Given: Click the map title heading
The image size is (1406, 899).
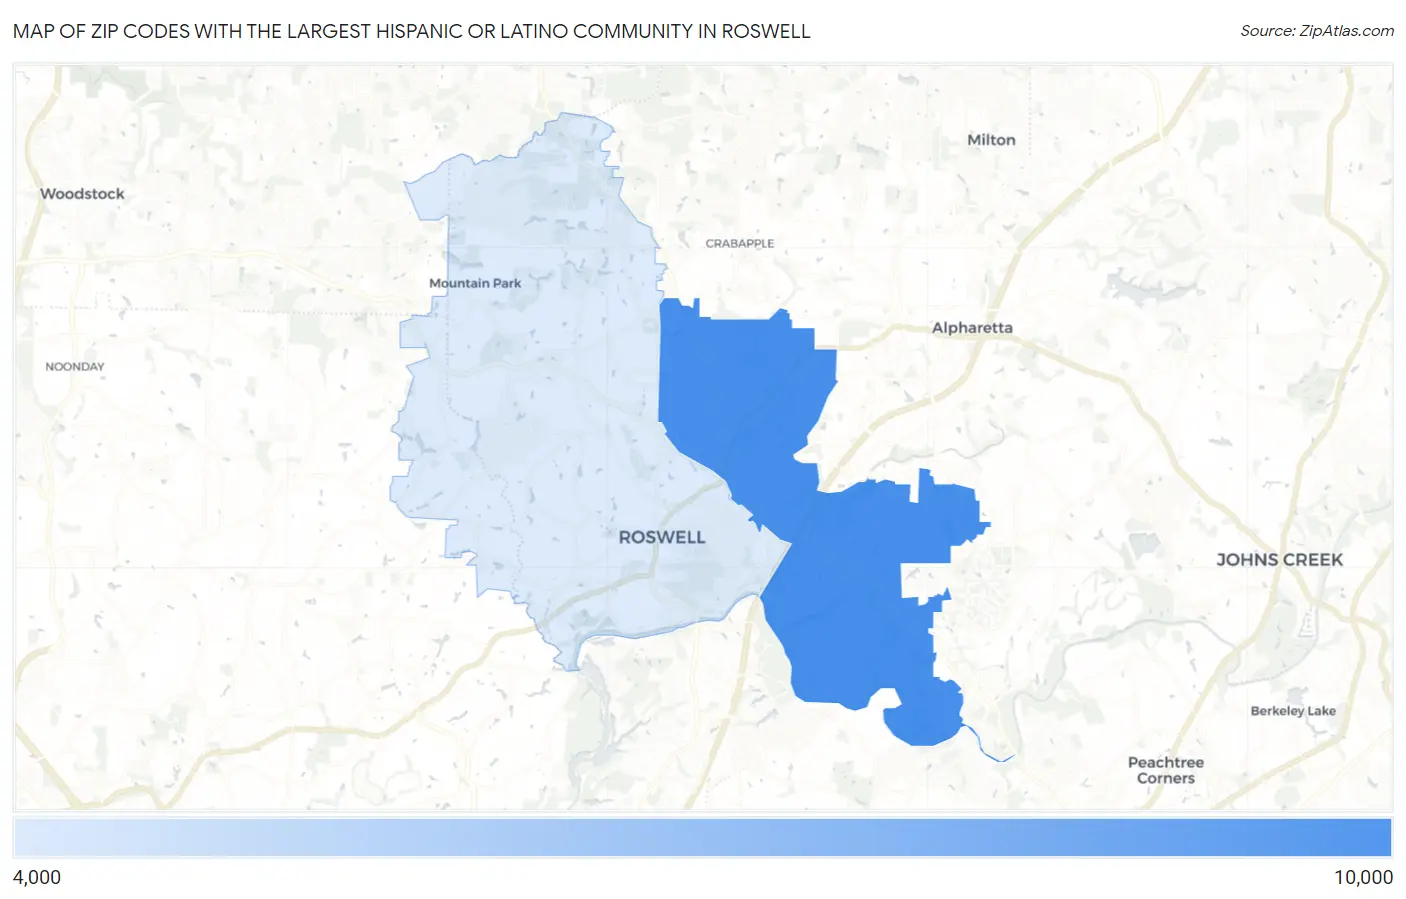Looking at the screenshot, I should coord(411,31).
